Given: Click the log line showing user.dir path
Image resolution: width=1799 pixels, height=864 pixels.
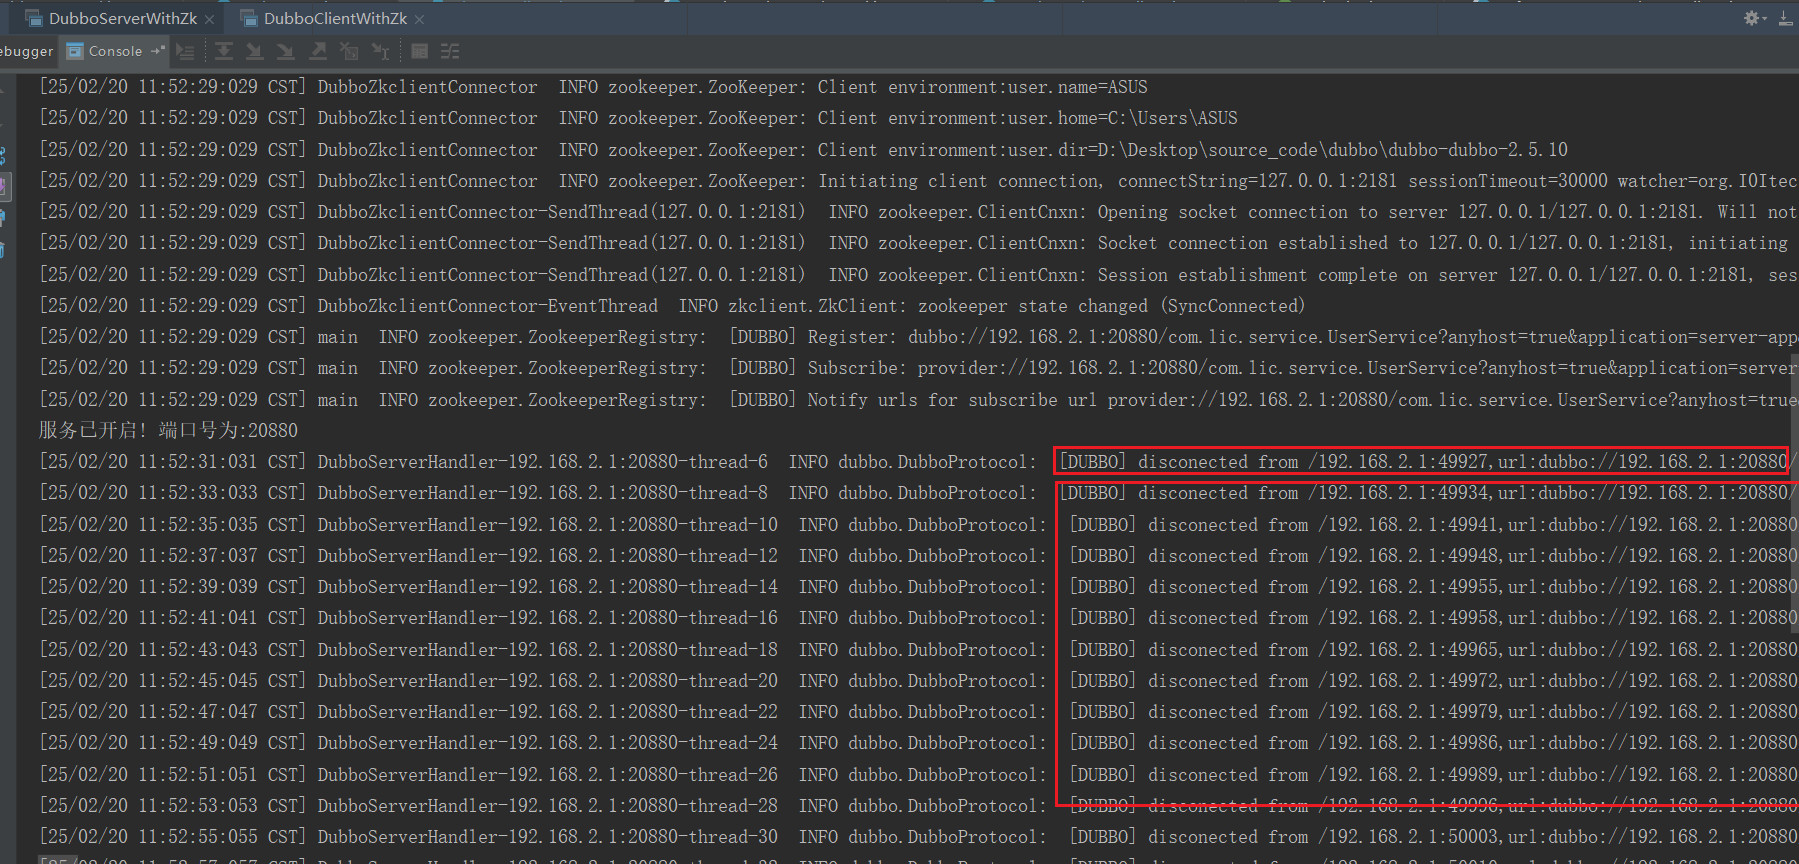Looking at the screenshot, I should click(x=803, y=150).
